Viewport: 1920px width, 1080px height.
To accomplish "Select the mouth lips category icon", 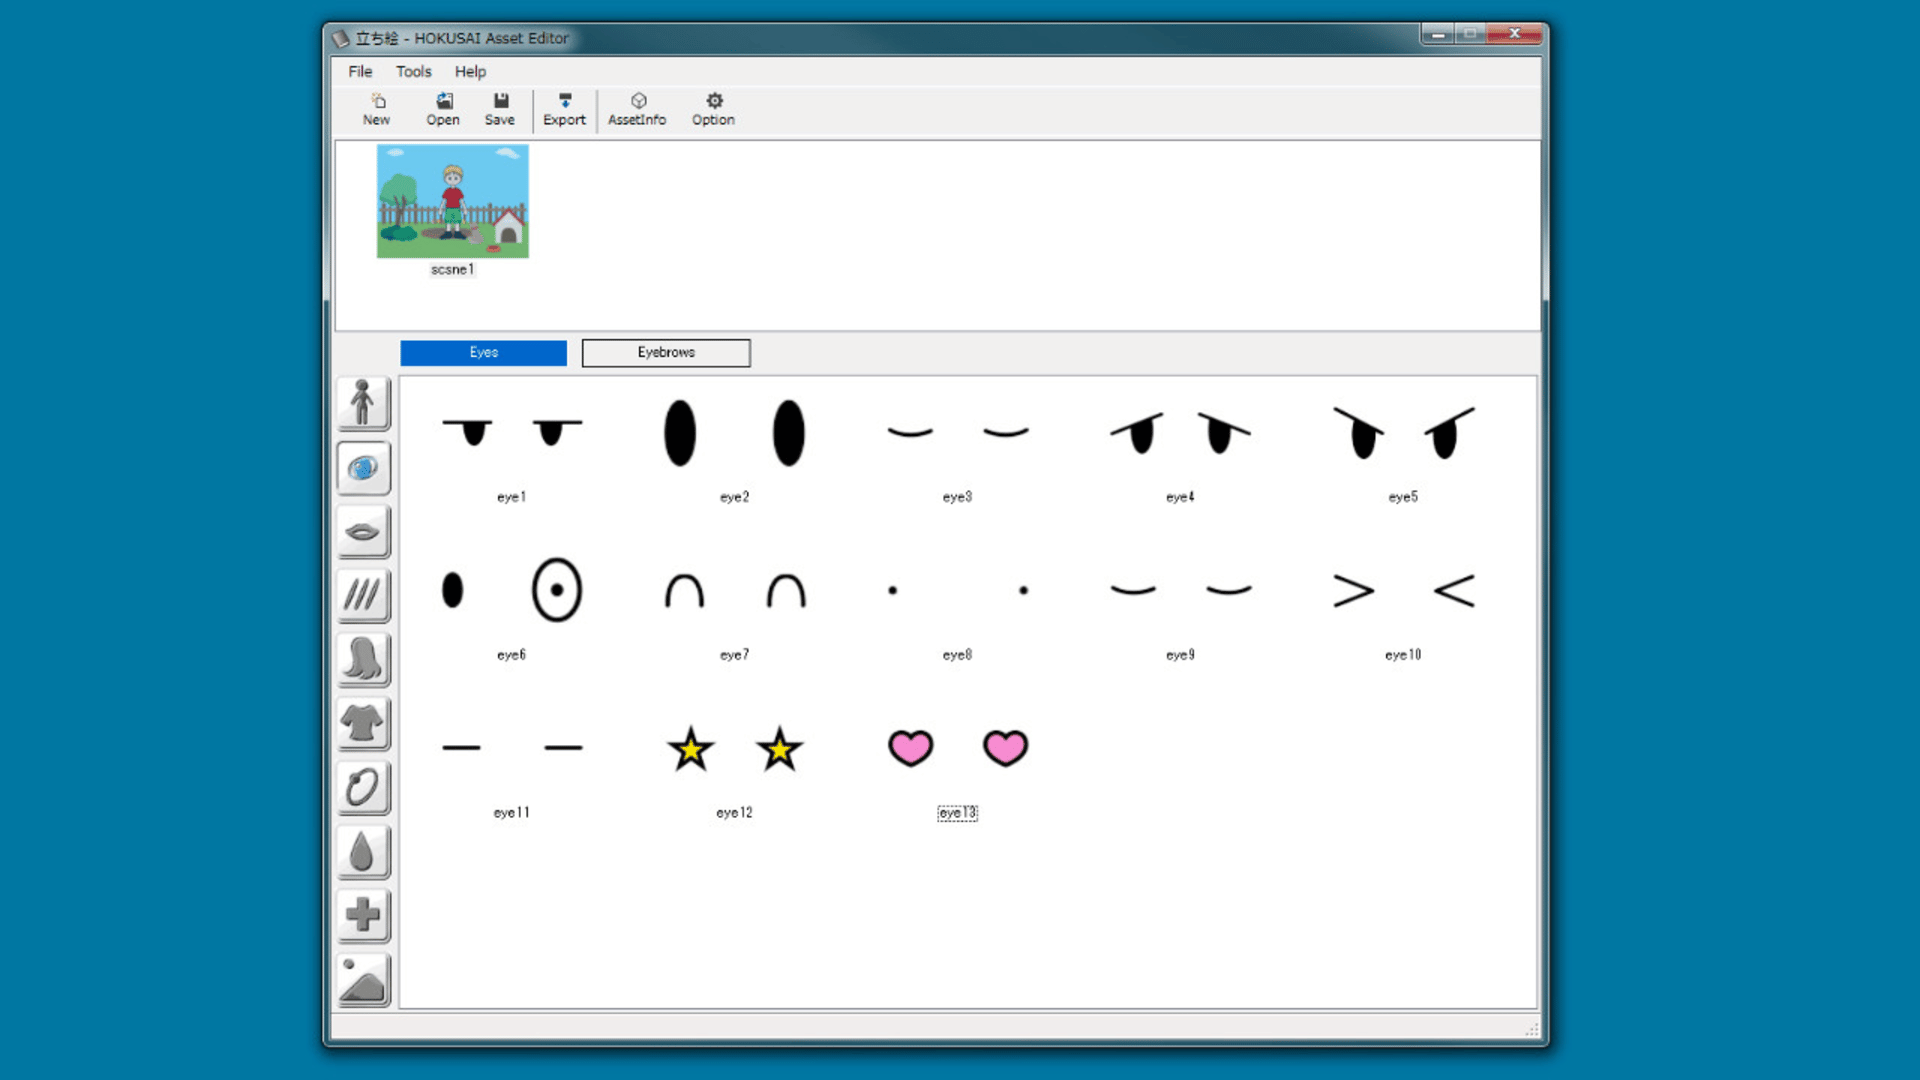I will point(363,531).
